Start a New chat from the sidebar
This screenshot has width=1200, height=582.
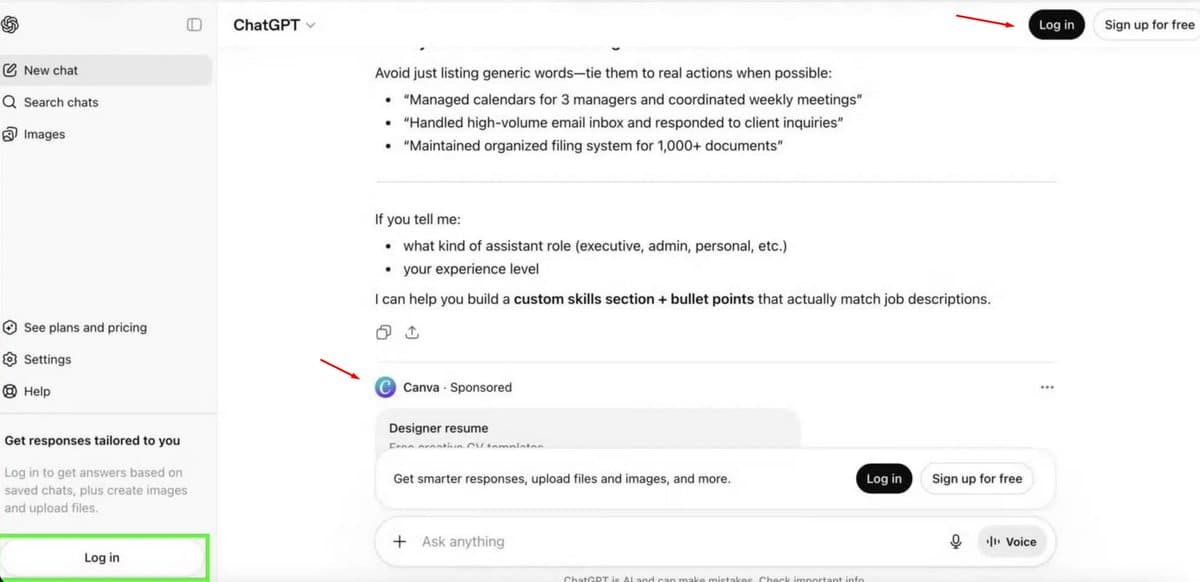[50, 70]
